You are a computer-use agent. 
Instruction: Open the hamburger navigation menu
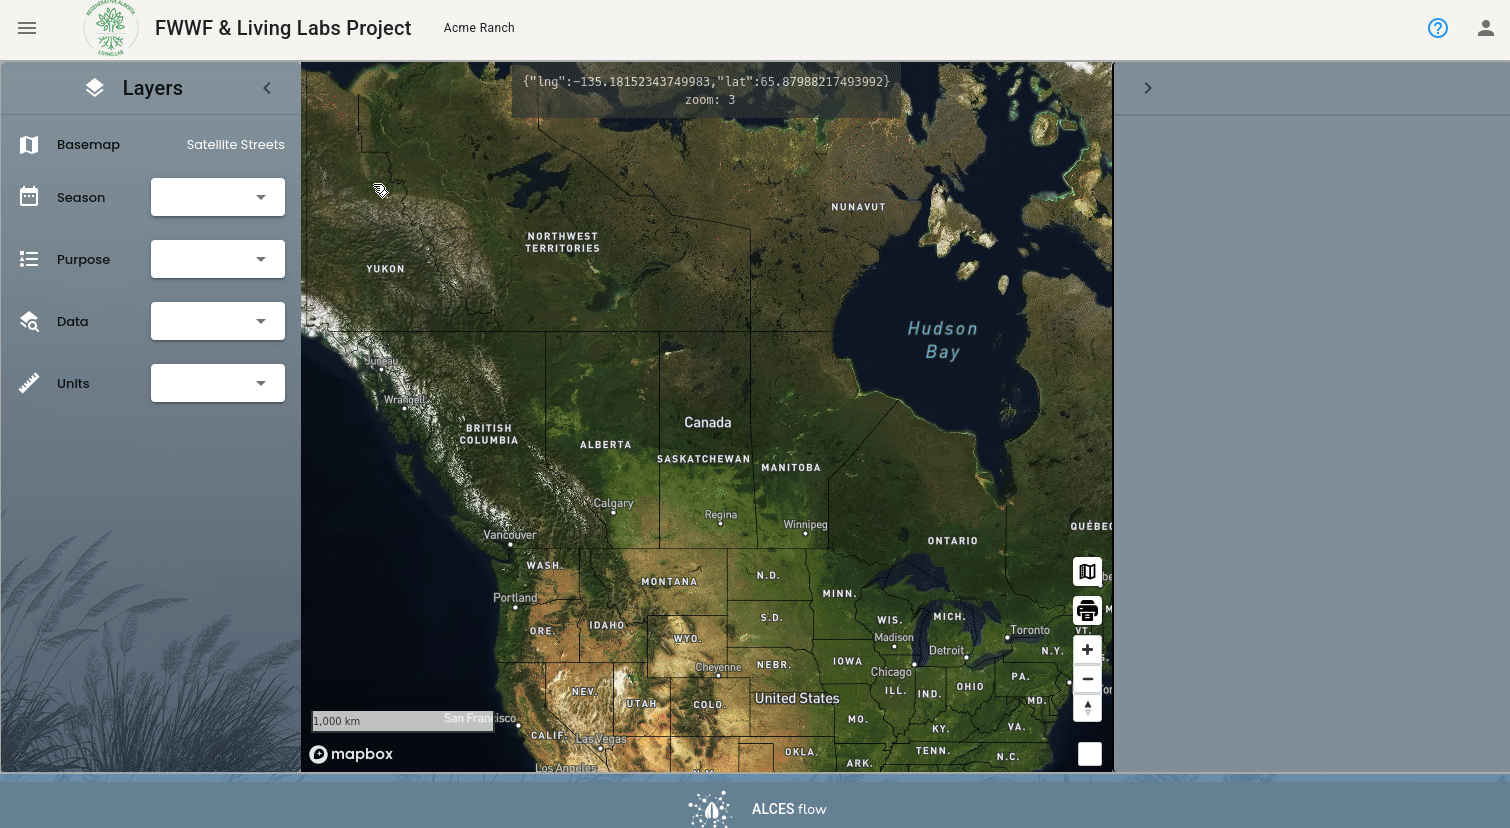(27, 28)
